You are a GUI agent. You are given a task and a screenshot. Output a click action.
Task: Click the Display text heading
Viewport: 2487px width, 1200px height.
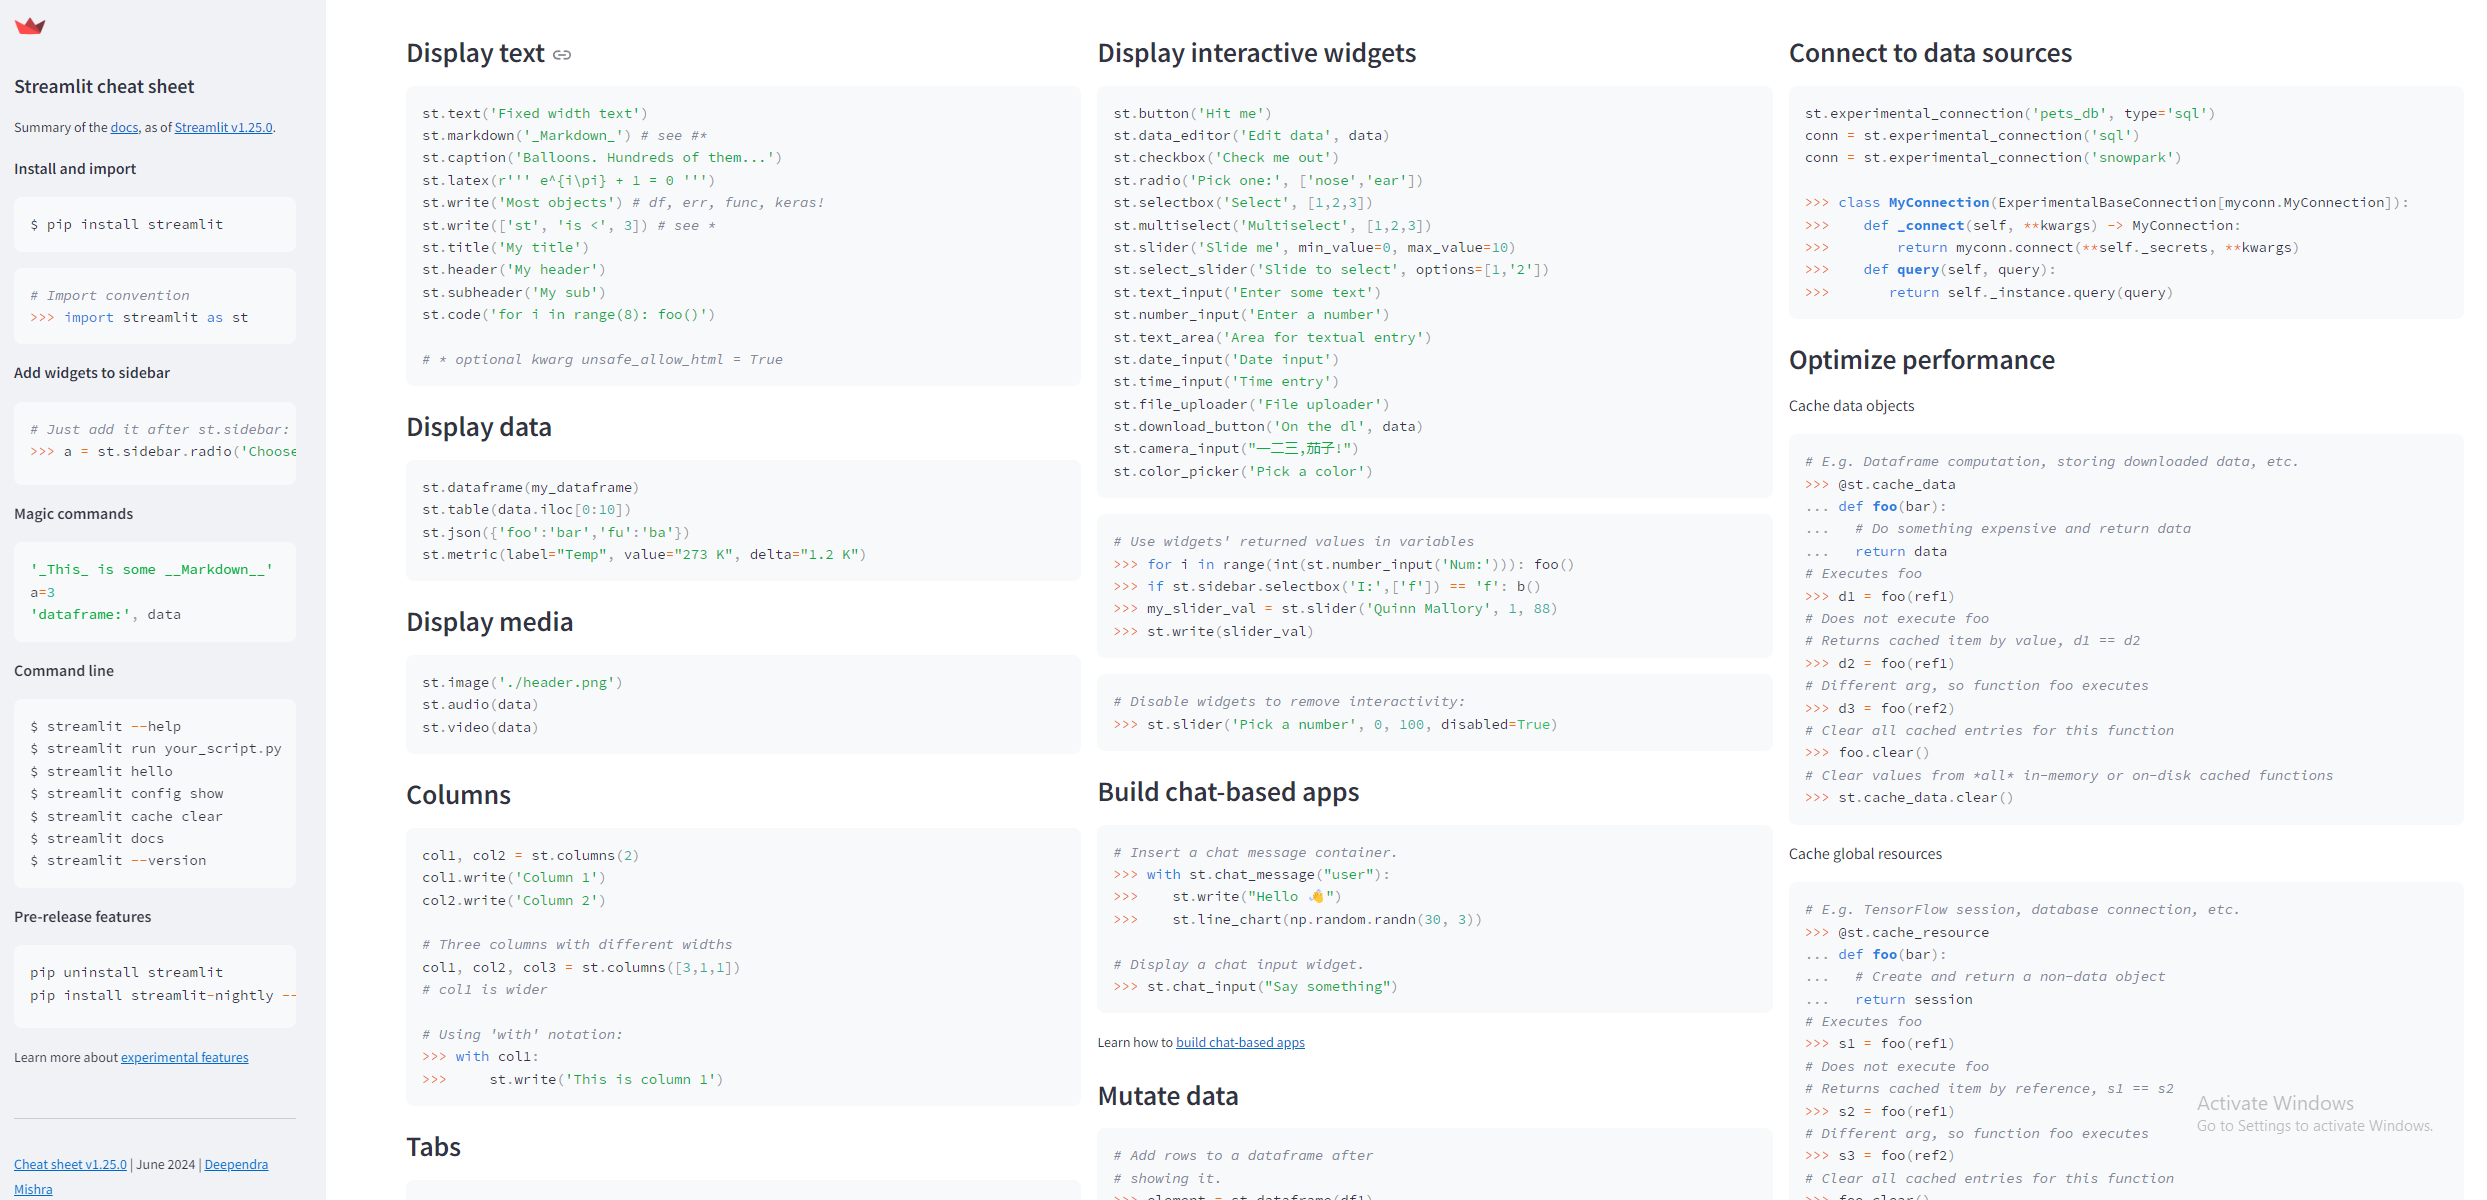point(475,53)
